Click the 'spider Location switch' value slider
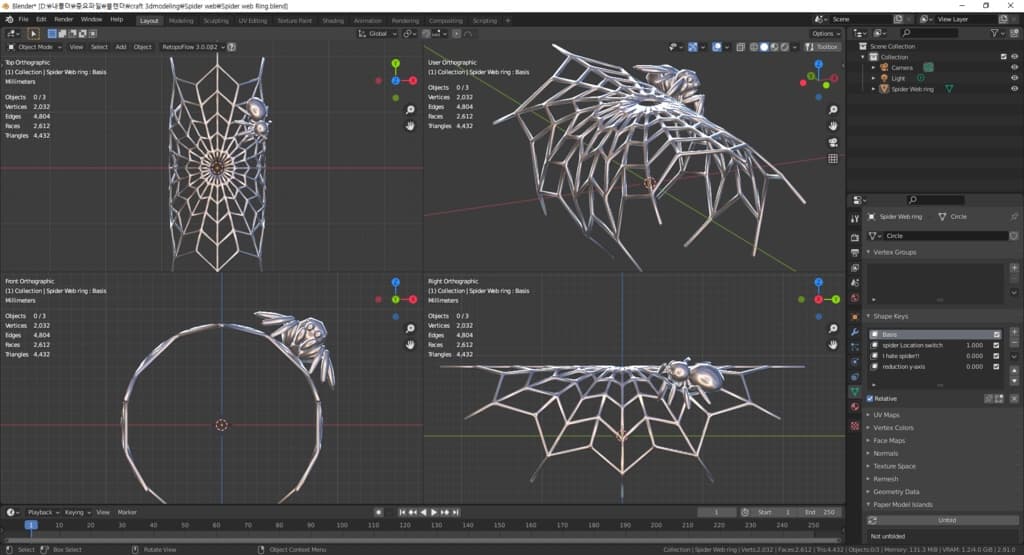1024x555 pixels. pos(975,345)
